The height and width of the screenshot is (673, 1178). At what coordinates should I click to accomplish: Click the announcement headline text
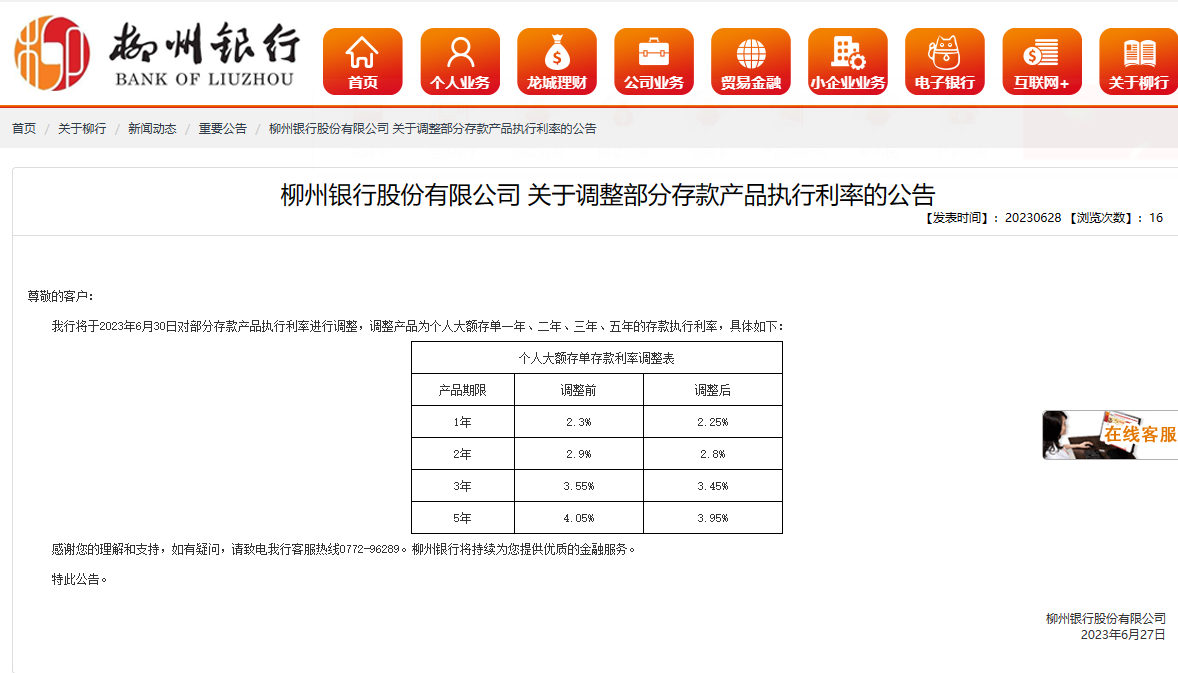(x=607, y=194)
